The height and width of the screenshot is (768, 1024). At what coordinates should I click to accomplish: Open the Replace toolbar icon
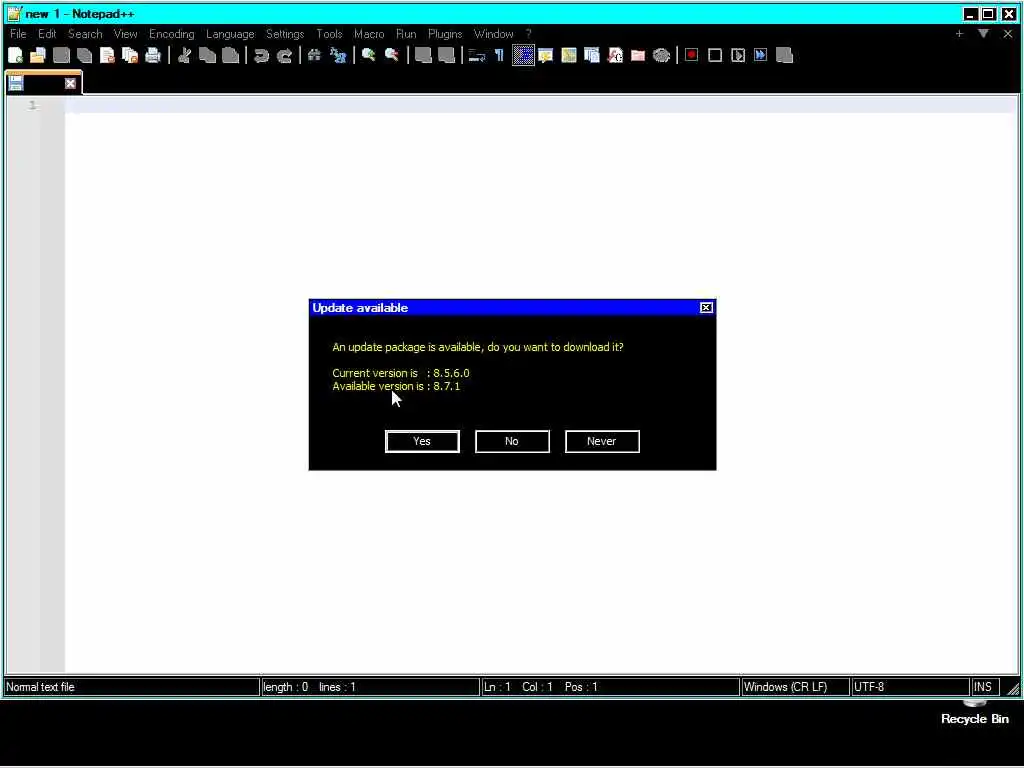click(338, 56)
